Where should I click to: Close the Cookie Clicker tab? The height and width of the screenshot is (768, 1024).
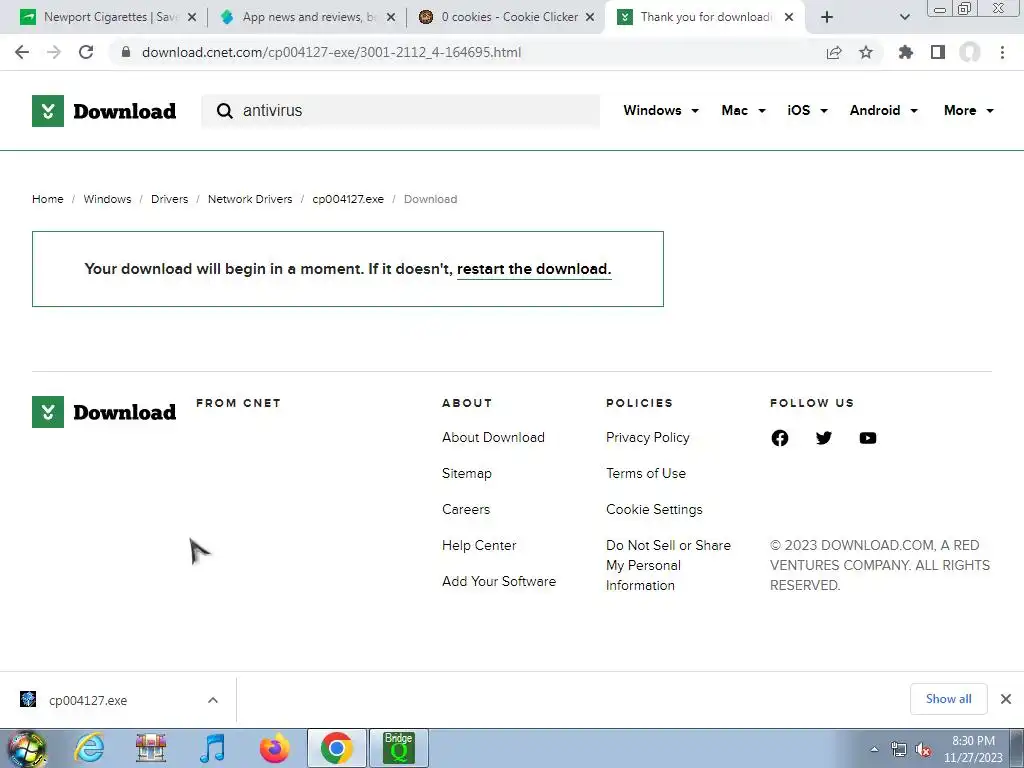(590, 17)
